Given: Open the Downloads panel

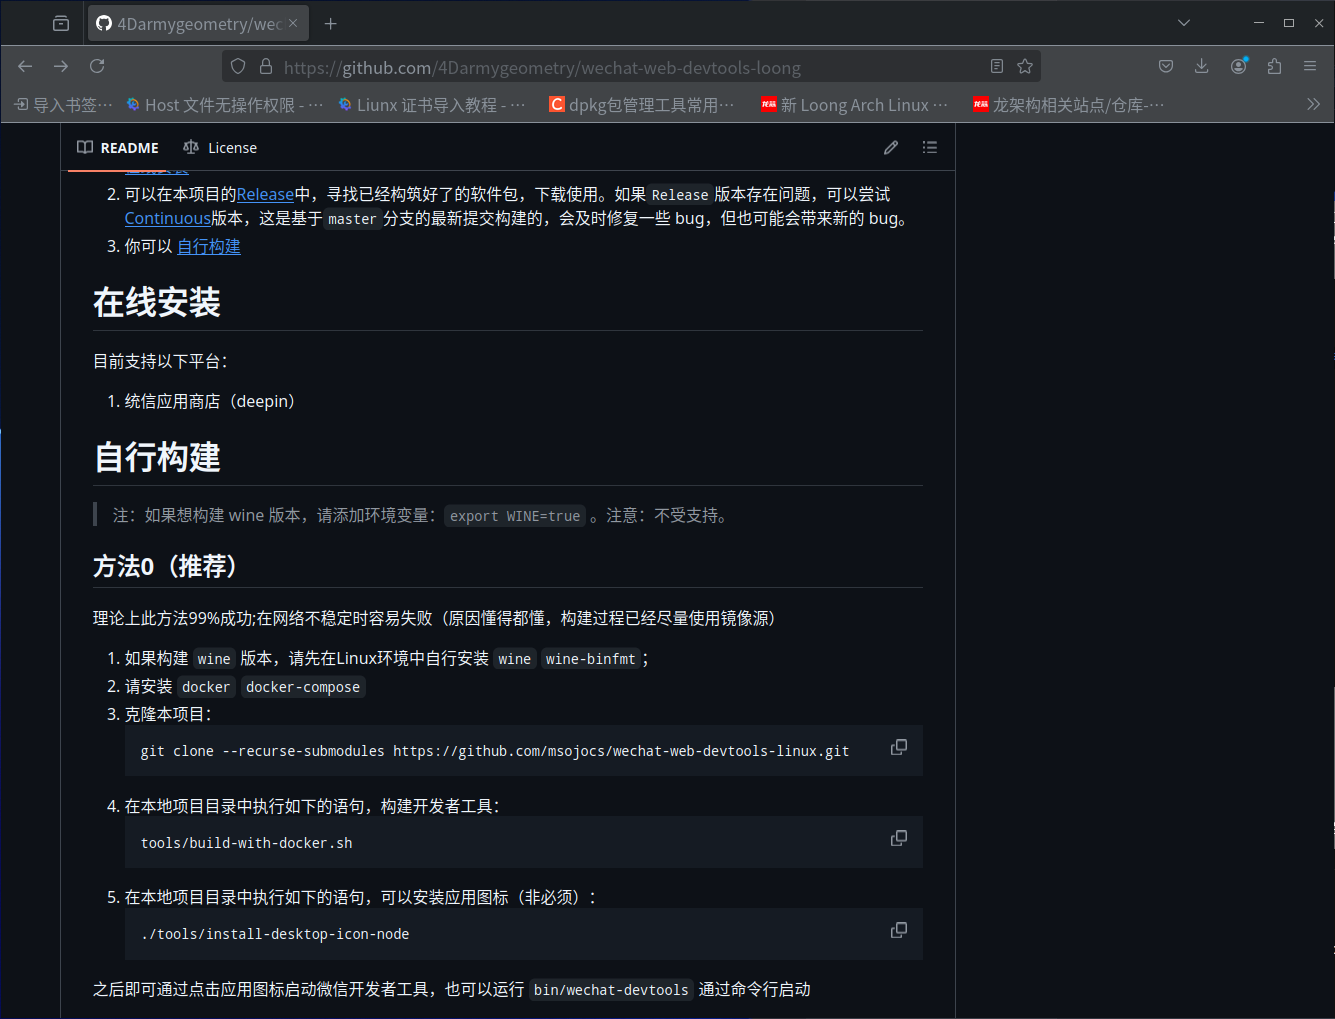Looking at the screenshot, I should tap(1202, 66).
